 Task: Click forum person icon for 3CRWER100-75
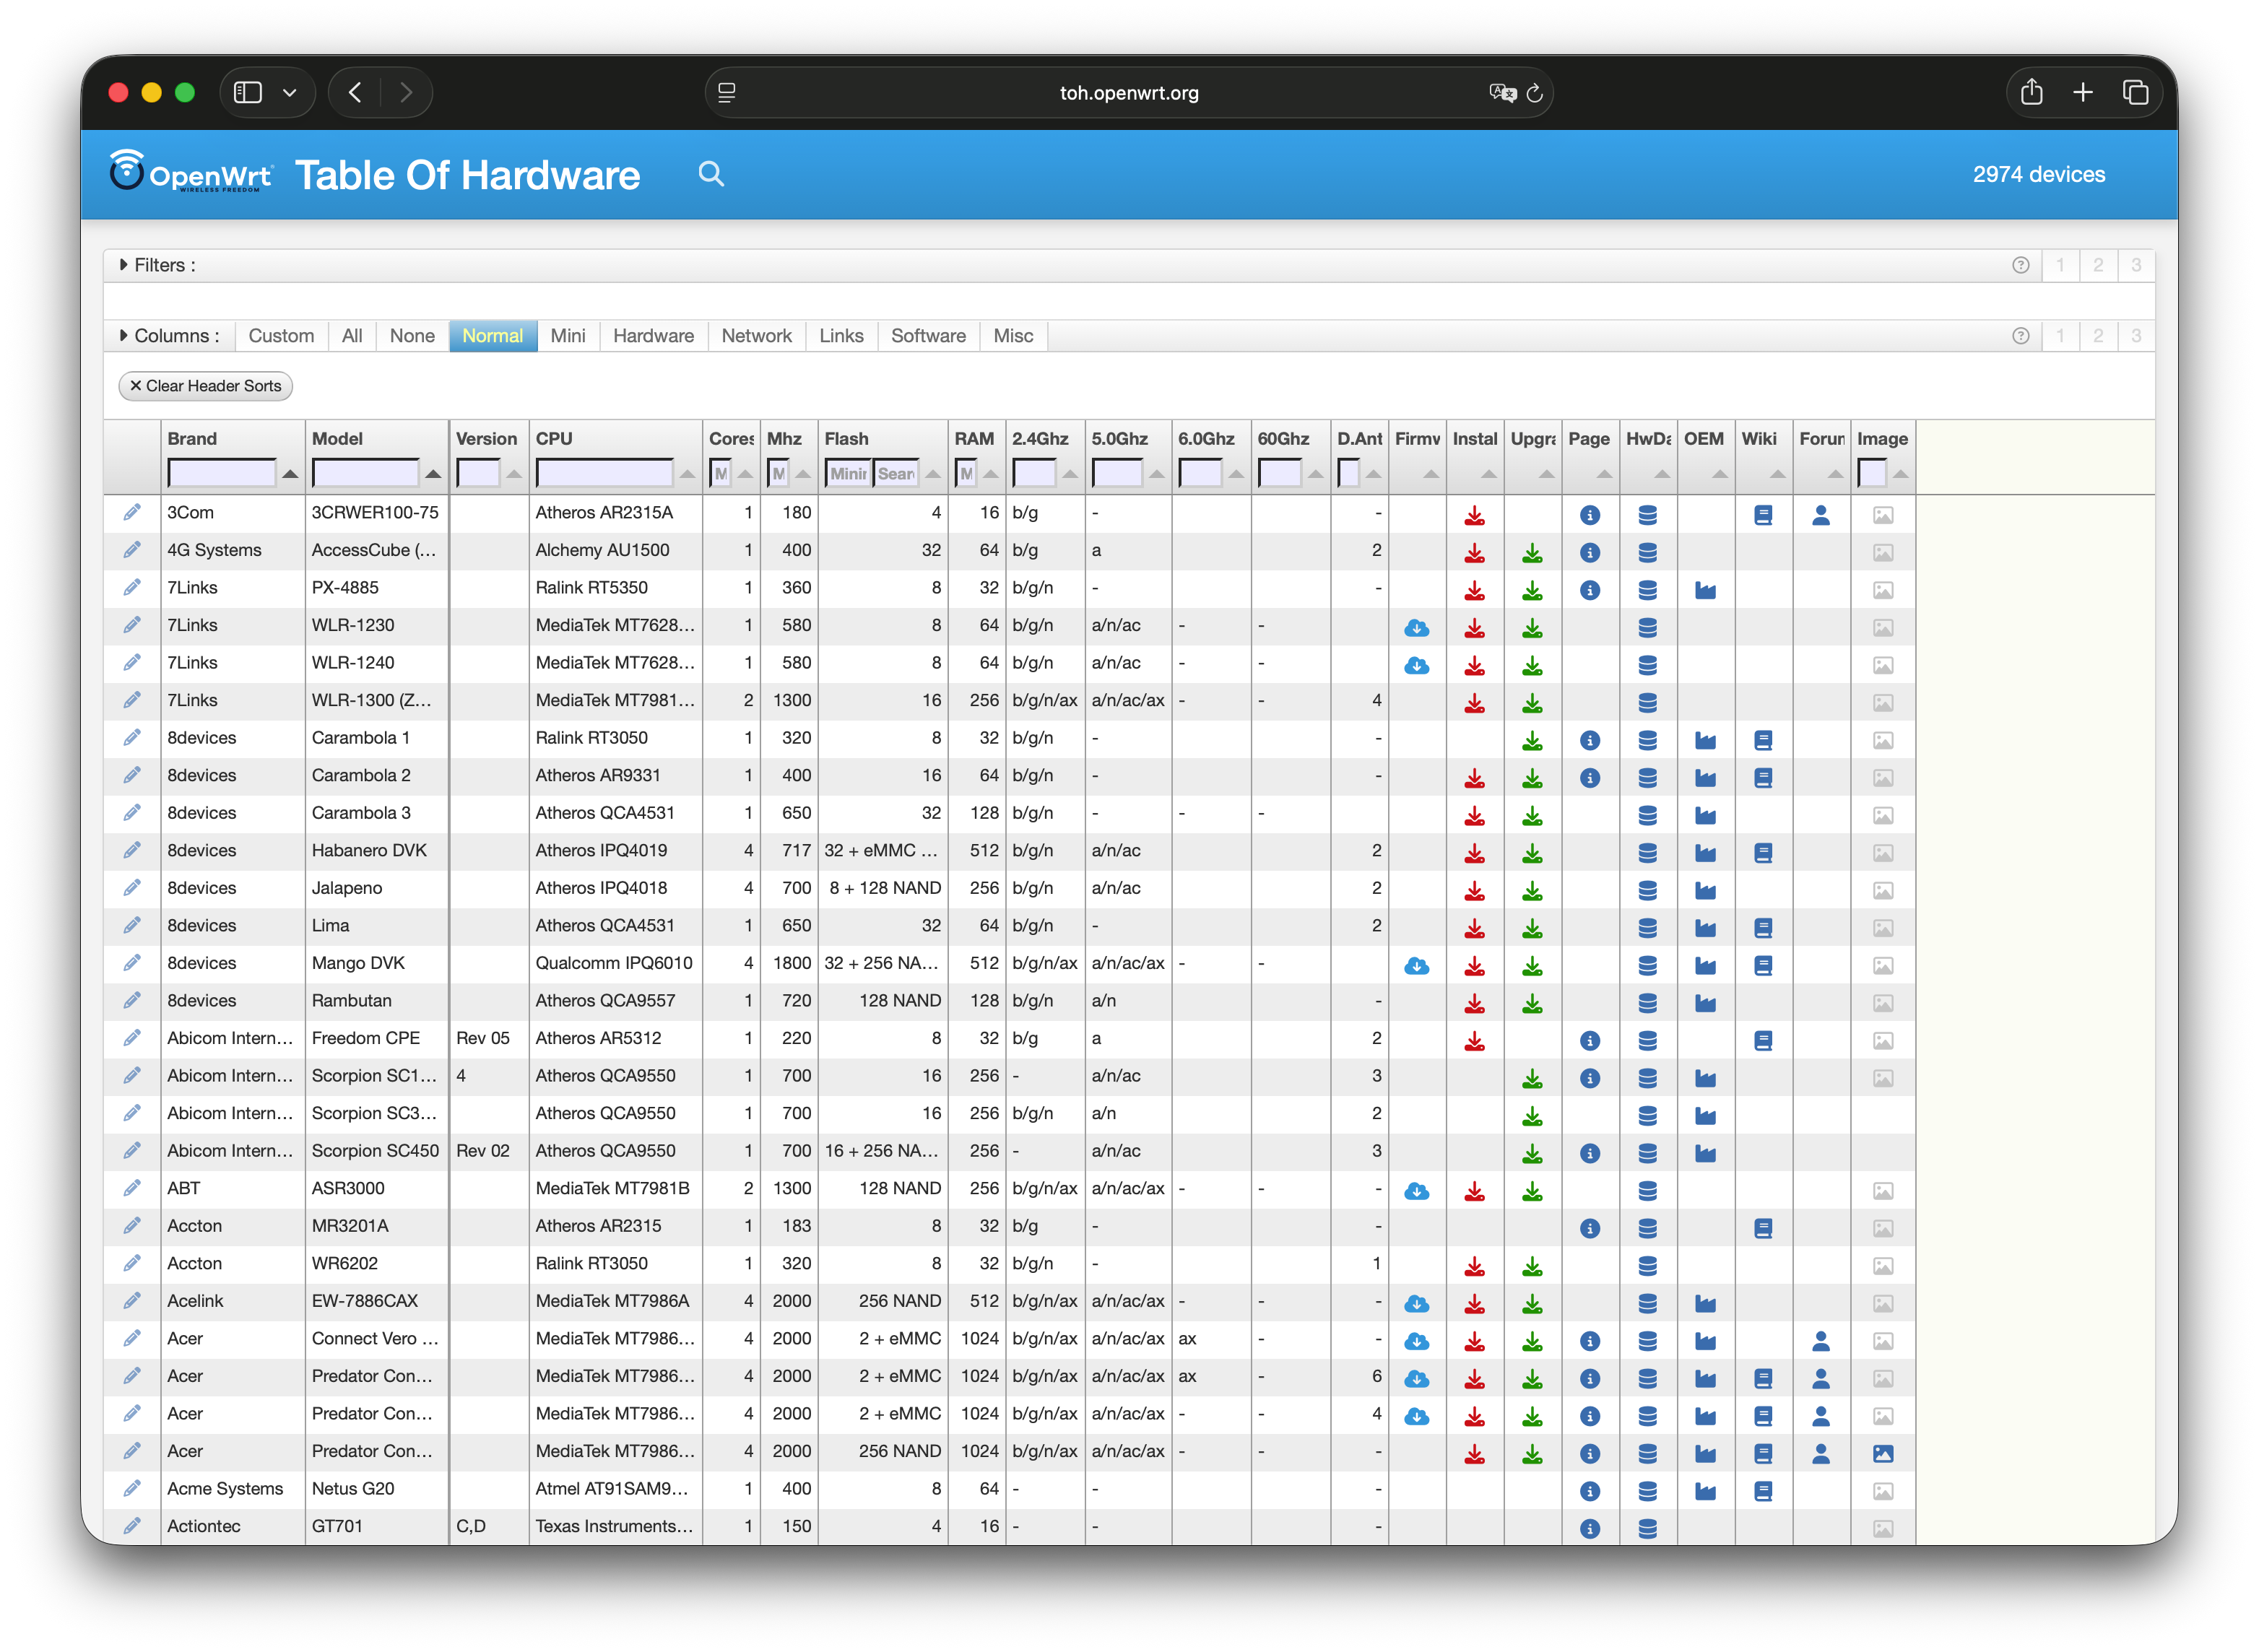[x=1820, y=515]
